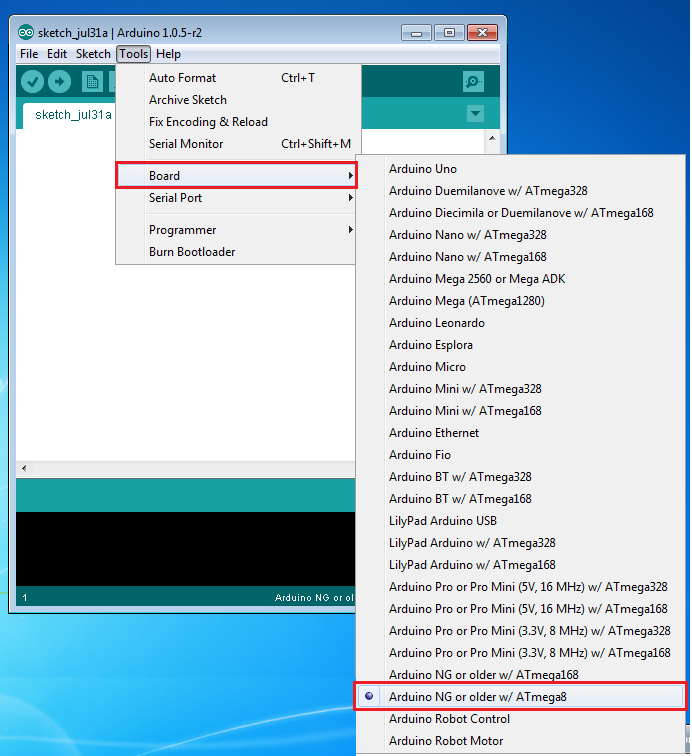Choose Arduino BT w/ ATmega328
This screenshot has width=692, height=756.
pyautogui.click(x=520, y=477)
